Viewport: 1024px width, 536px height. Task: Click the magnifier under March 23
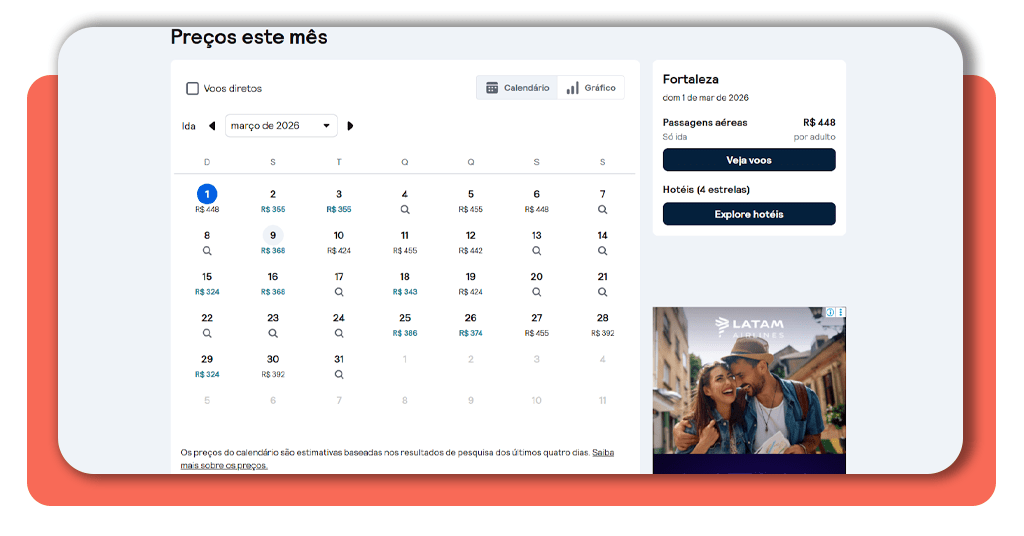coord(273,333)
